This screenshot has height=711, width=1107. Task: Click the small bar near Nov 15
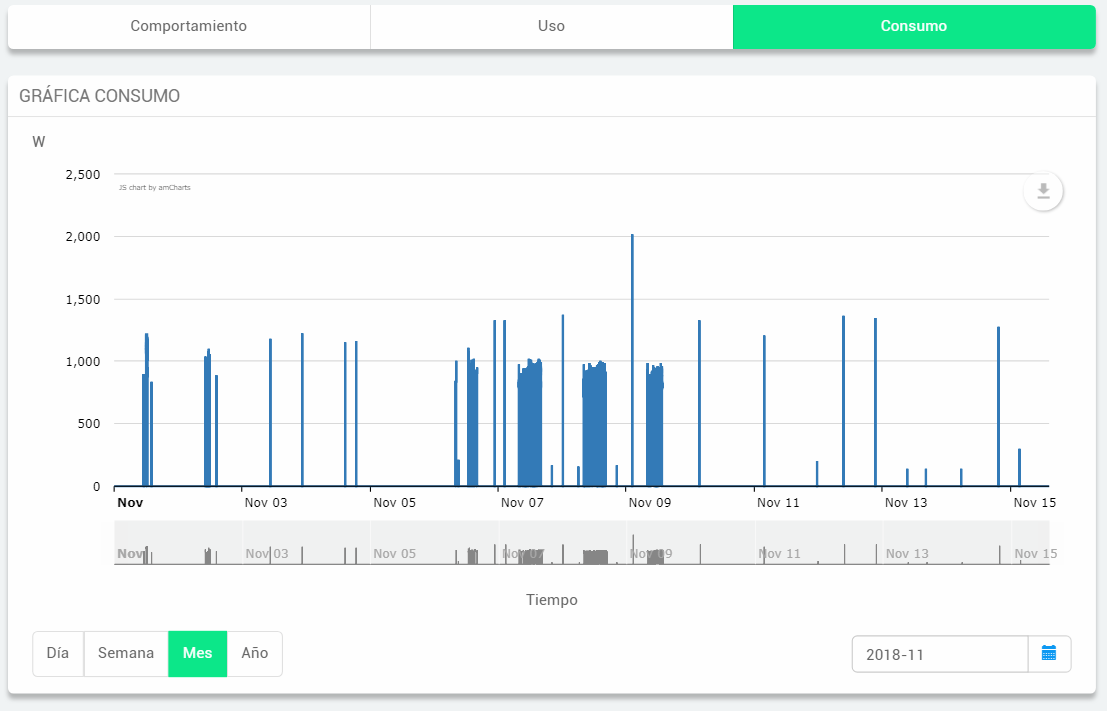coord(1019,468)
